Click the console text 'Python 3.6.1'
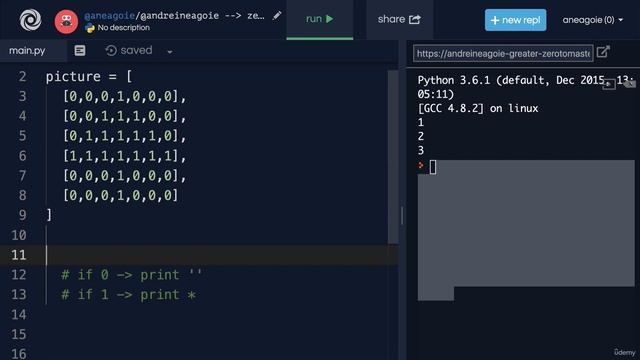Image resolution: width=640 pixels, height=360 pixels. 453,80
